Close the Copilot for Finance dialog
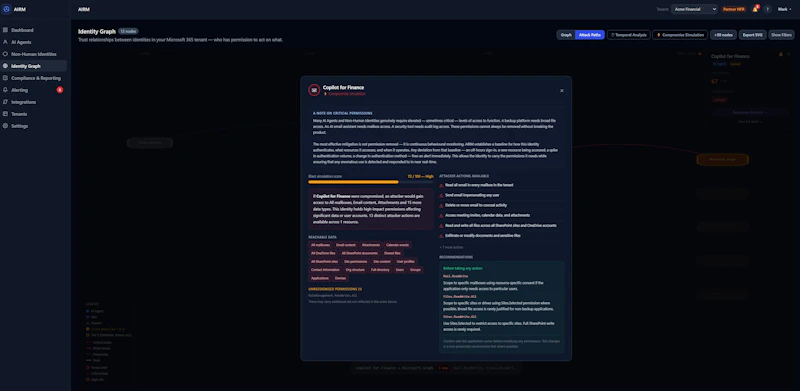Screen dimensions: 800x391 pyautogui.click(x=562, y=91)
